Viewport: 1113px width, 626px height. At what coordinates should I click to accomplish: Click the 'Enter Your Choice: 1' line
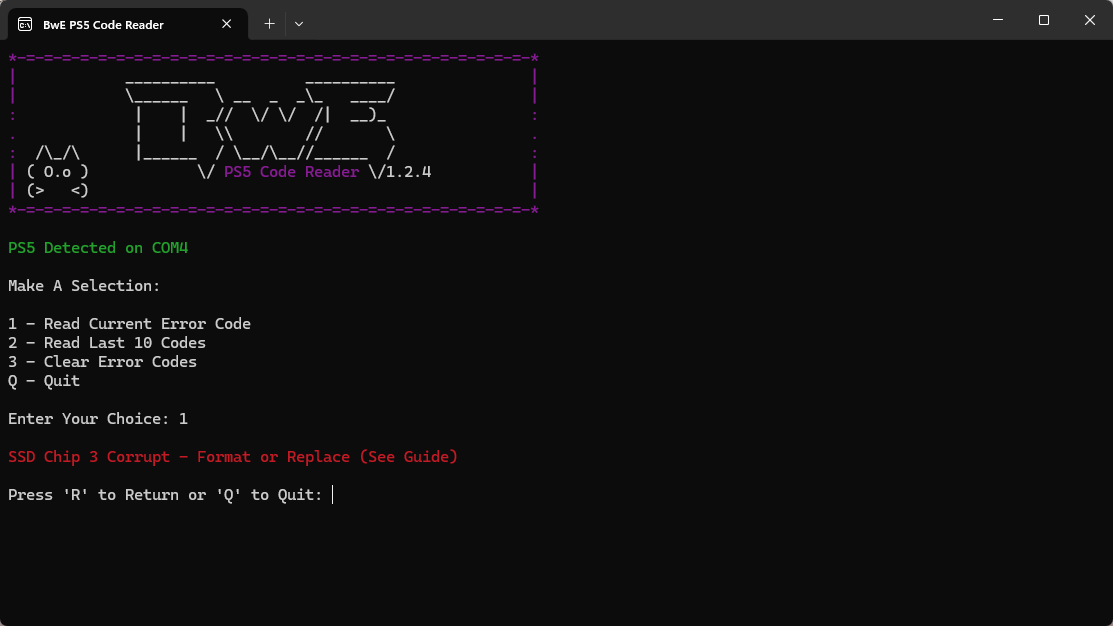[x=98, y=419]
